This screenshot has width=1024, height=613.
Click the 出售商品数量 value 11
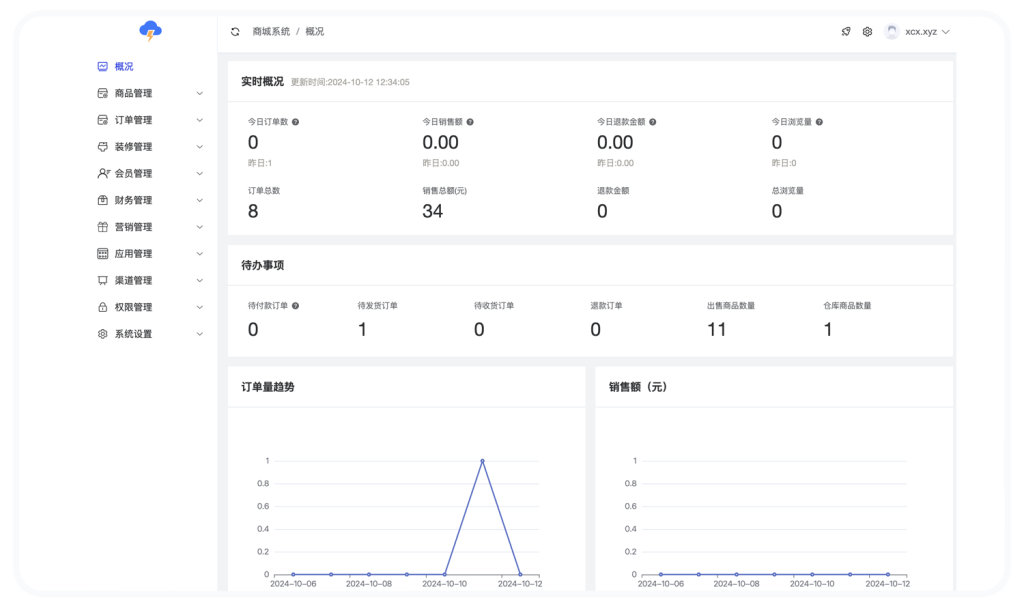tap(716, 330)
